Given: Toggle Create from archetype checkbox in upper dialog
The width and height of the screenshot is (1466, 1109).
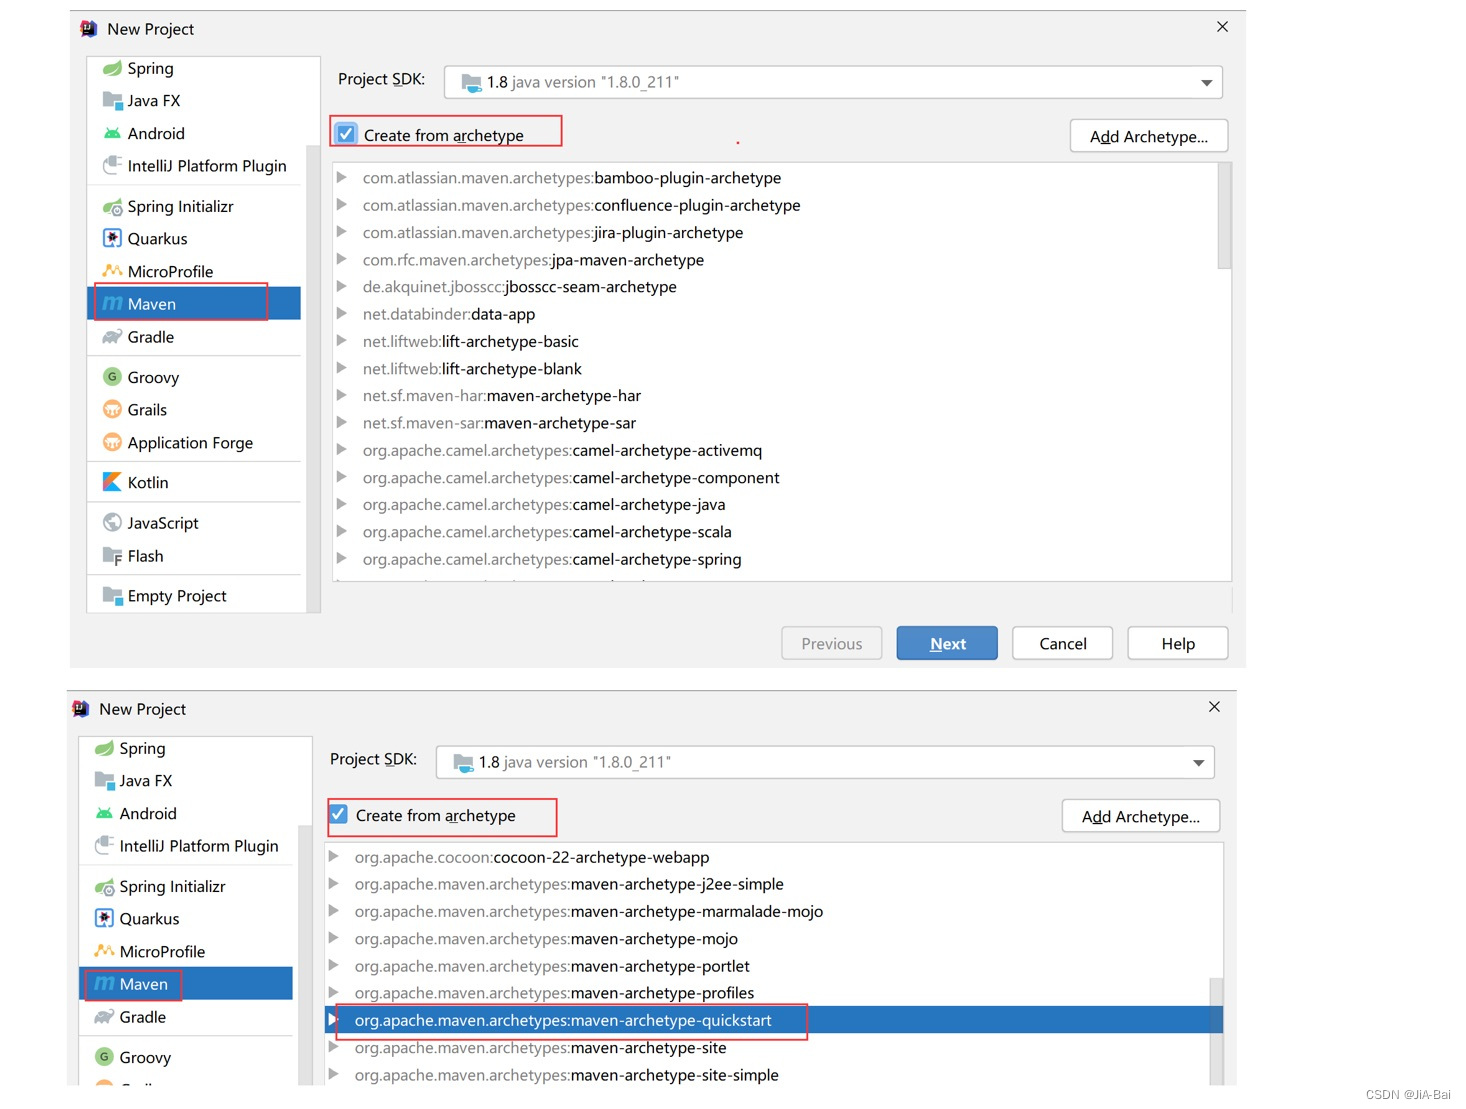Looking at the screenshot, I should click(346, 134).
